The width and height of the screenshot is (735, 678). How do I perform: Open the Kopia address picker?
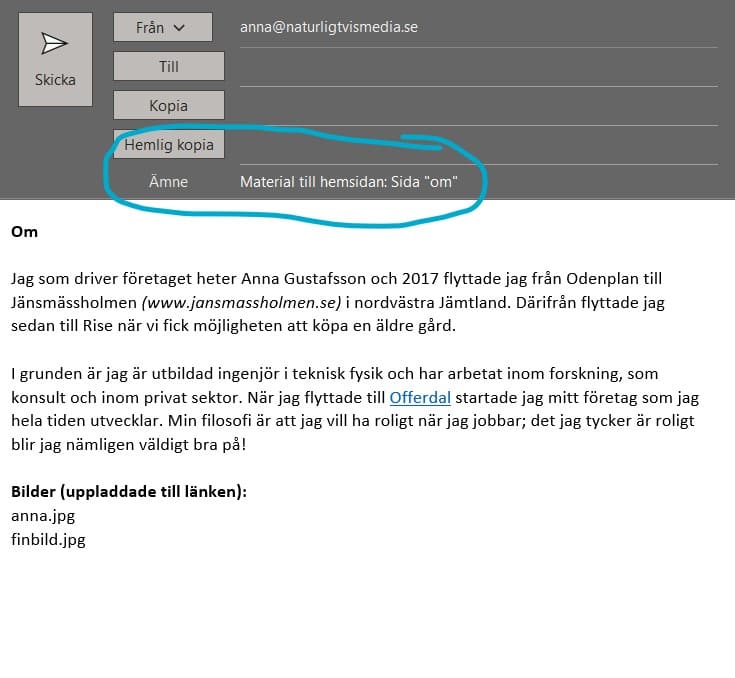click(x=169, y=106)
